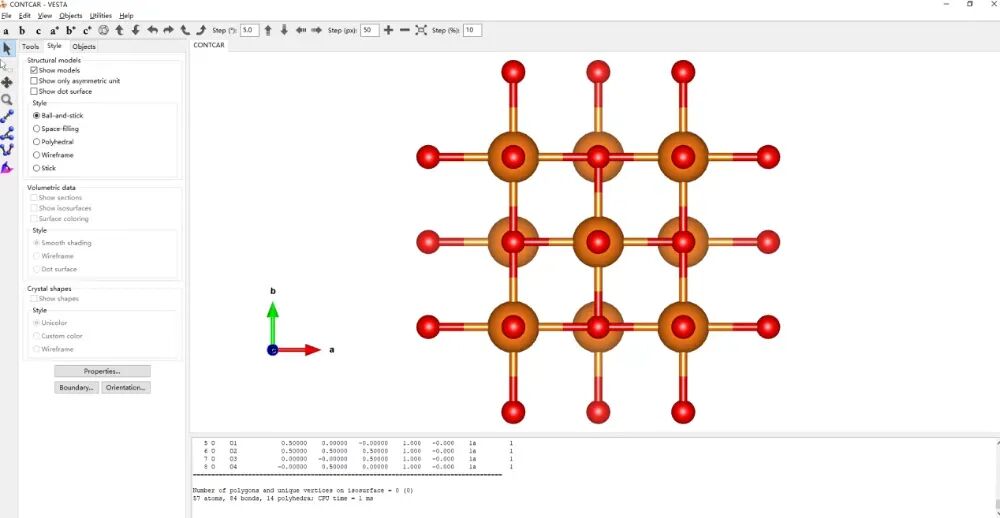1000x518 pixels.
Task: Click the fit-to-screen icon
Action: pyautogui.click(x=421, y=31)
